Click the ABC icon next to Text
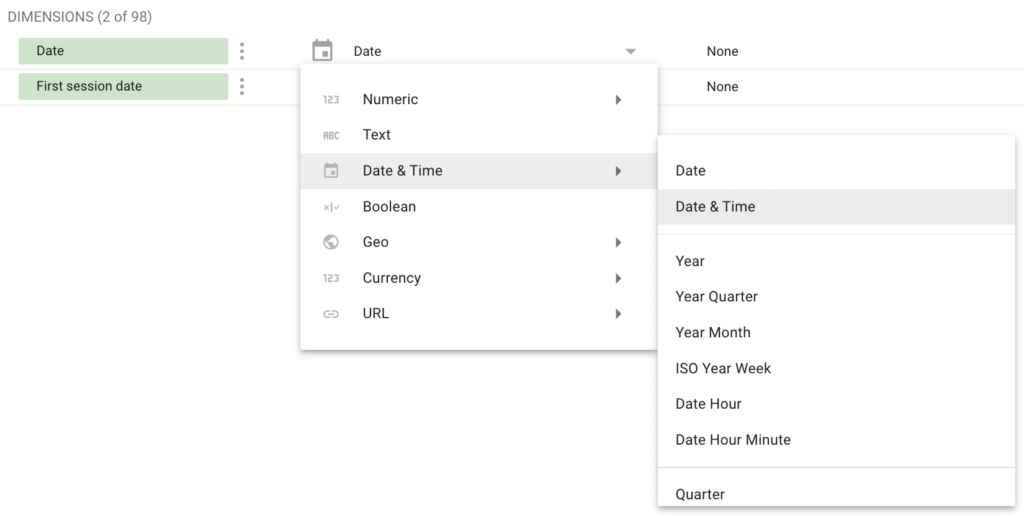The image size is (1024, 516). coord(331,135)
